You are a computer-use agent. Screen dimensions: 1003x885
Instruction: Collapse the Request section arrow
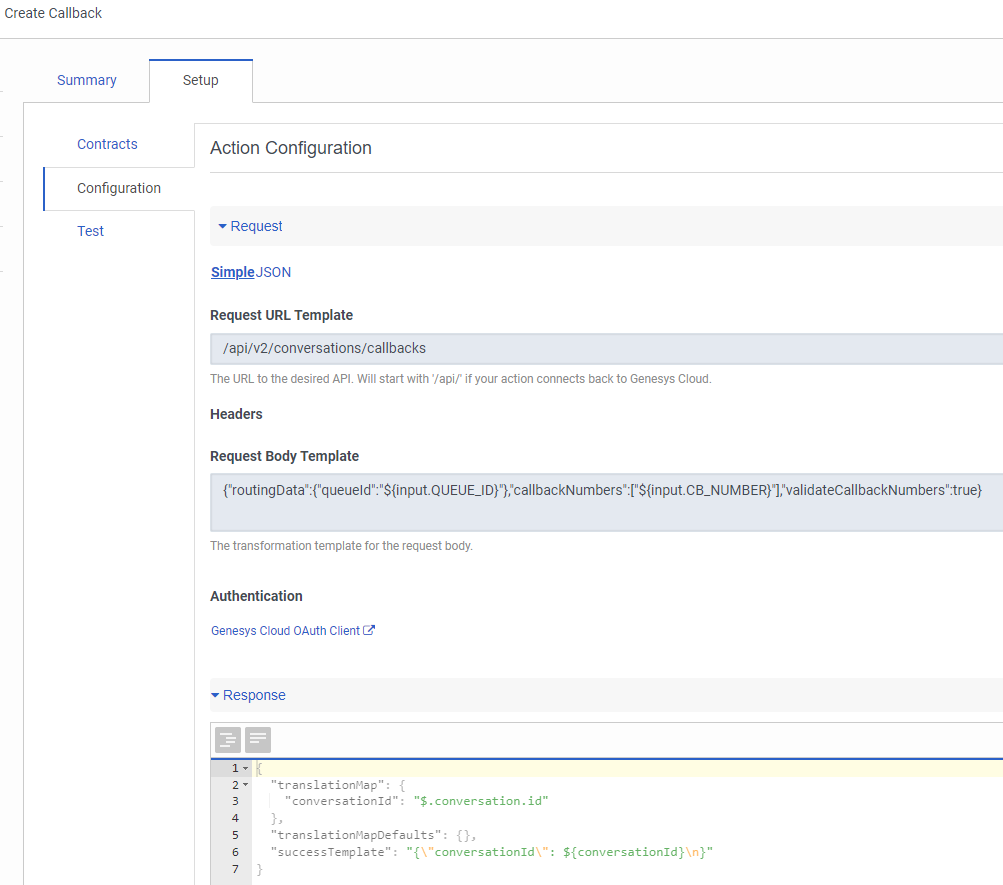click(222, 227)
